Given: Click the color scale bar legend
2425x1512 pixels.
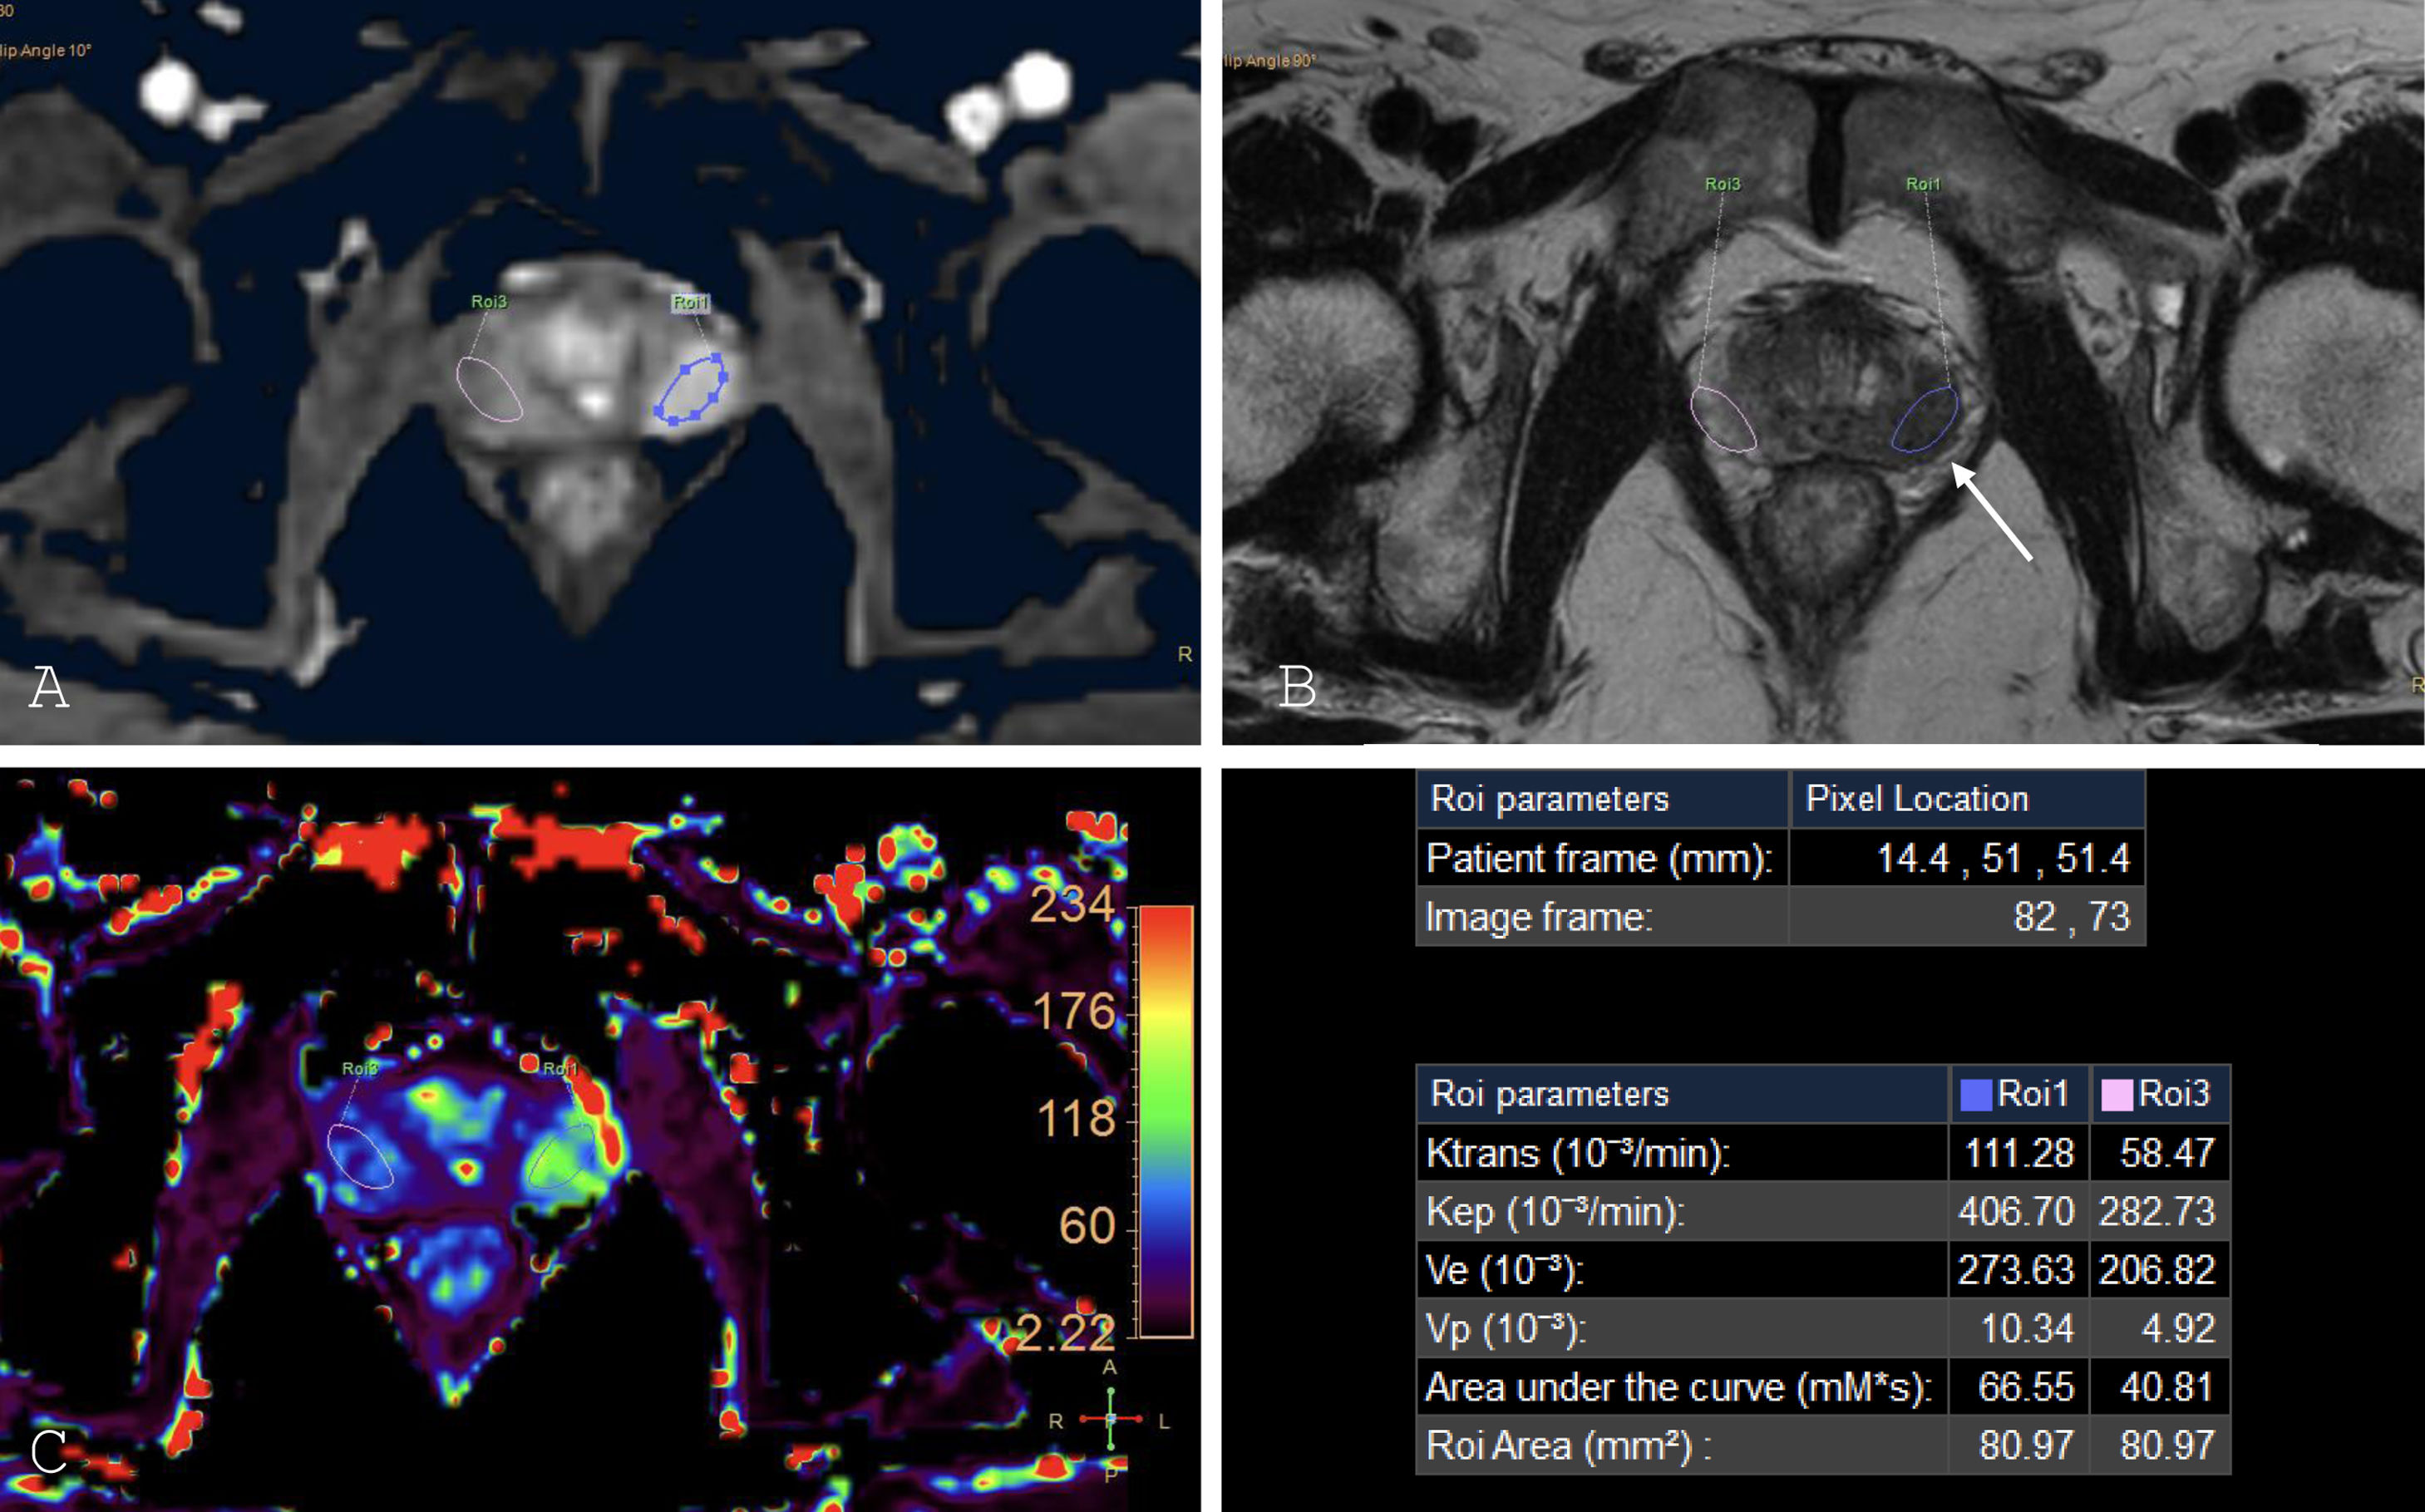Looking at the screenshot, I should (1166, 1121).
